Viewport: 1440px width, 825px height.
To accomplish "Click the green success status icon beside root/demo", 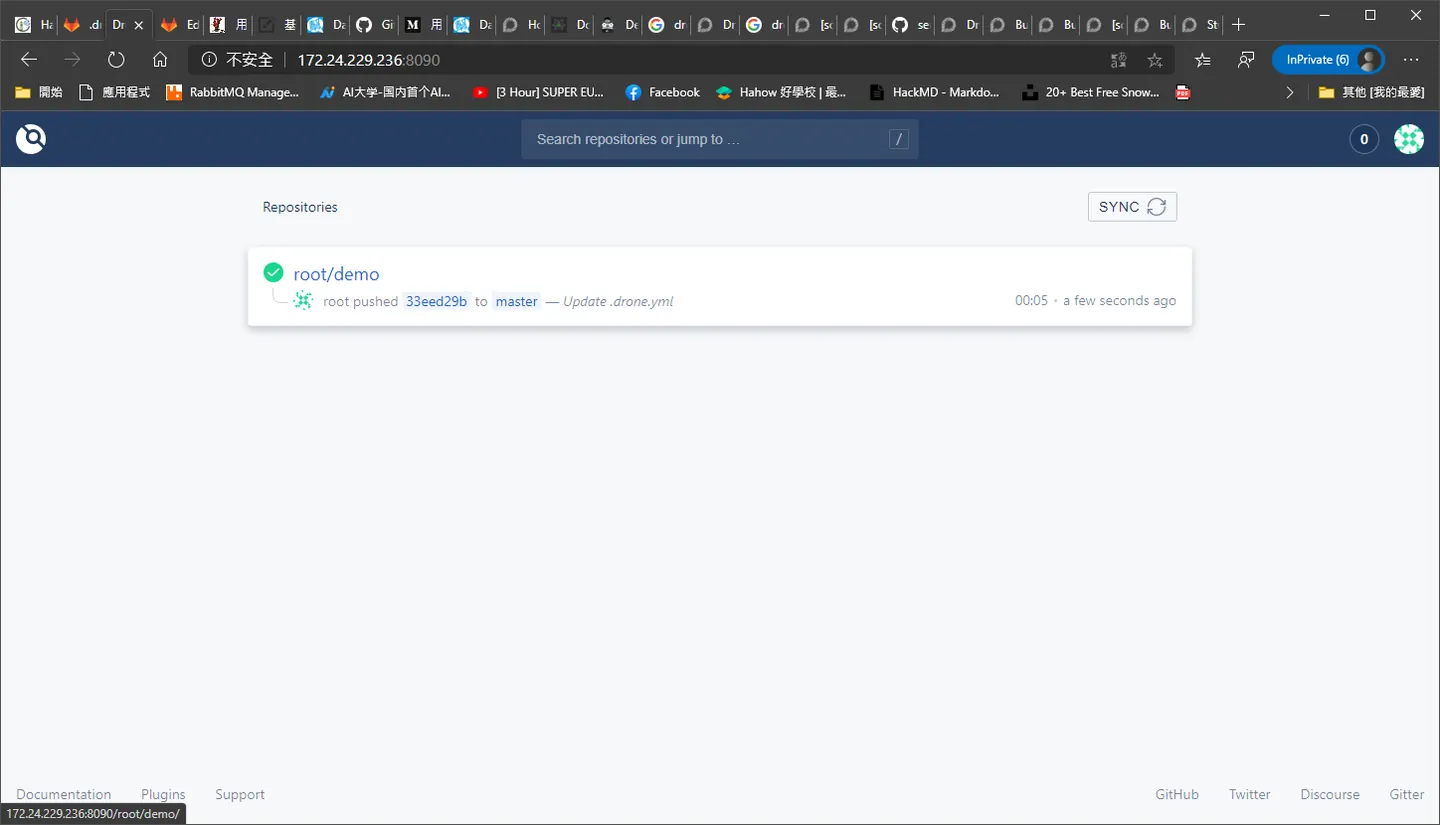I will click(273, 272).
